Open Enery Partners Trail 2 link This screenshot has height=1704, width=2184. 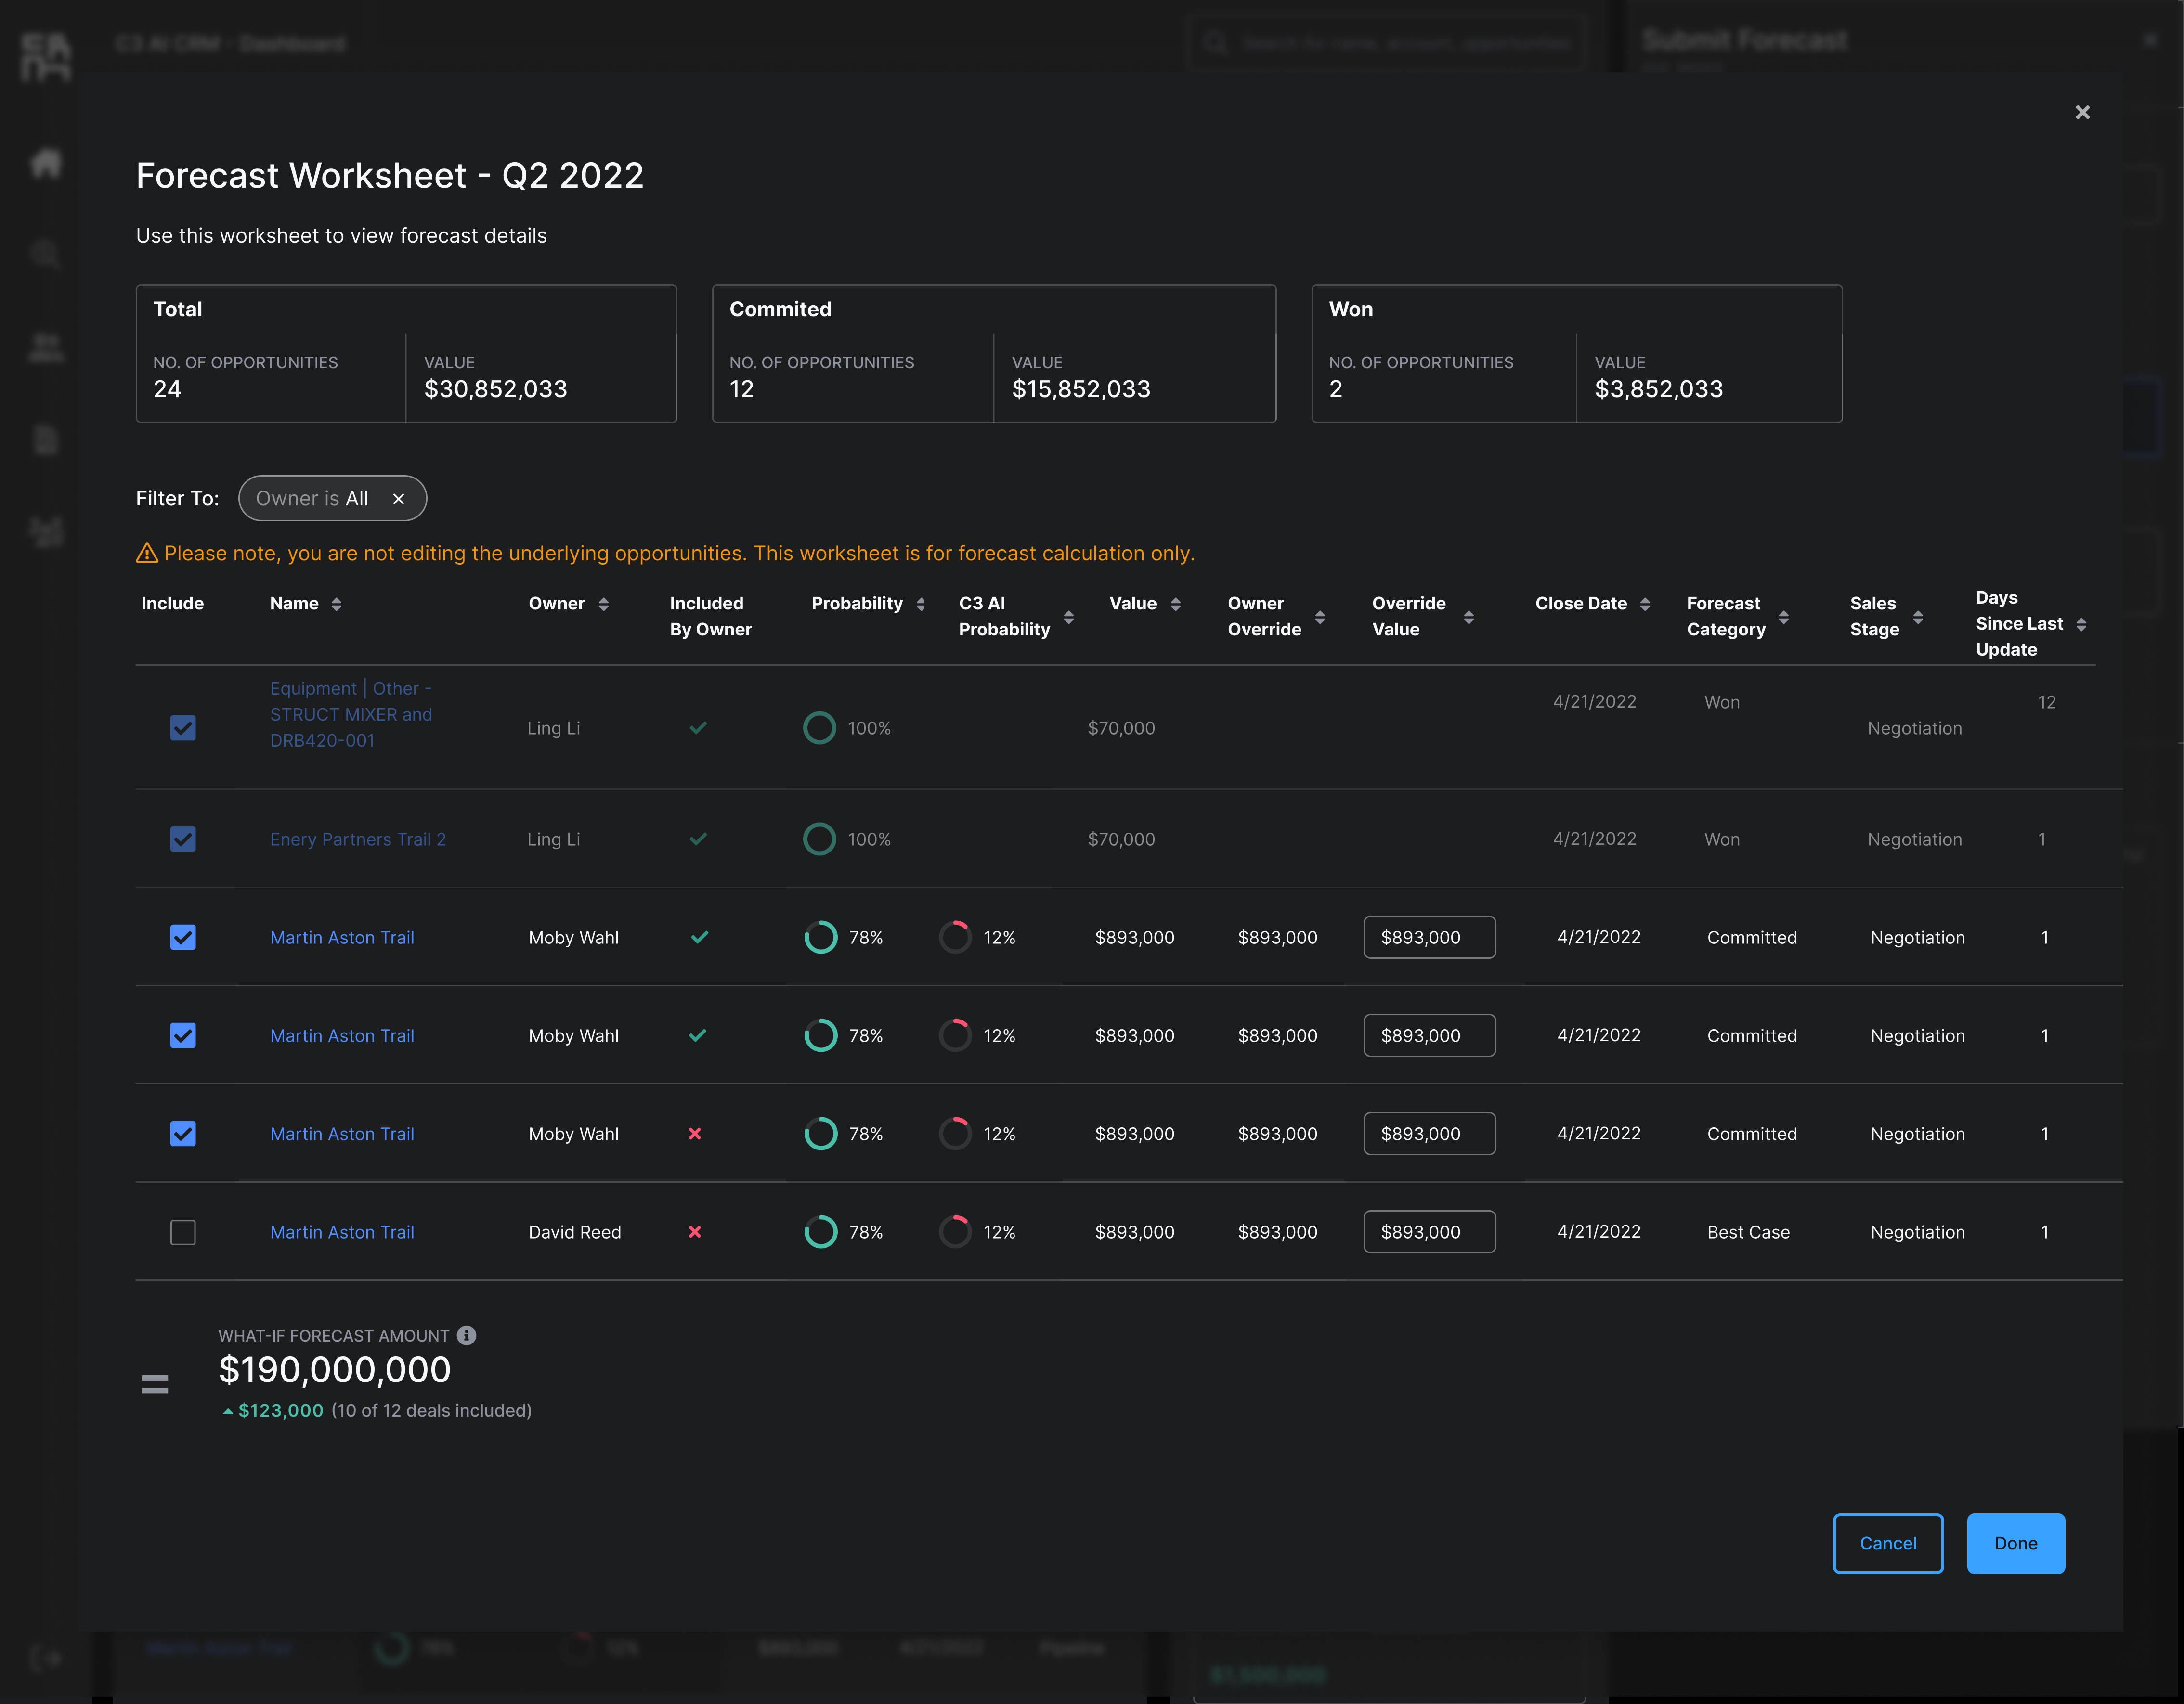(358, 839)
